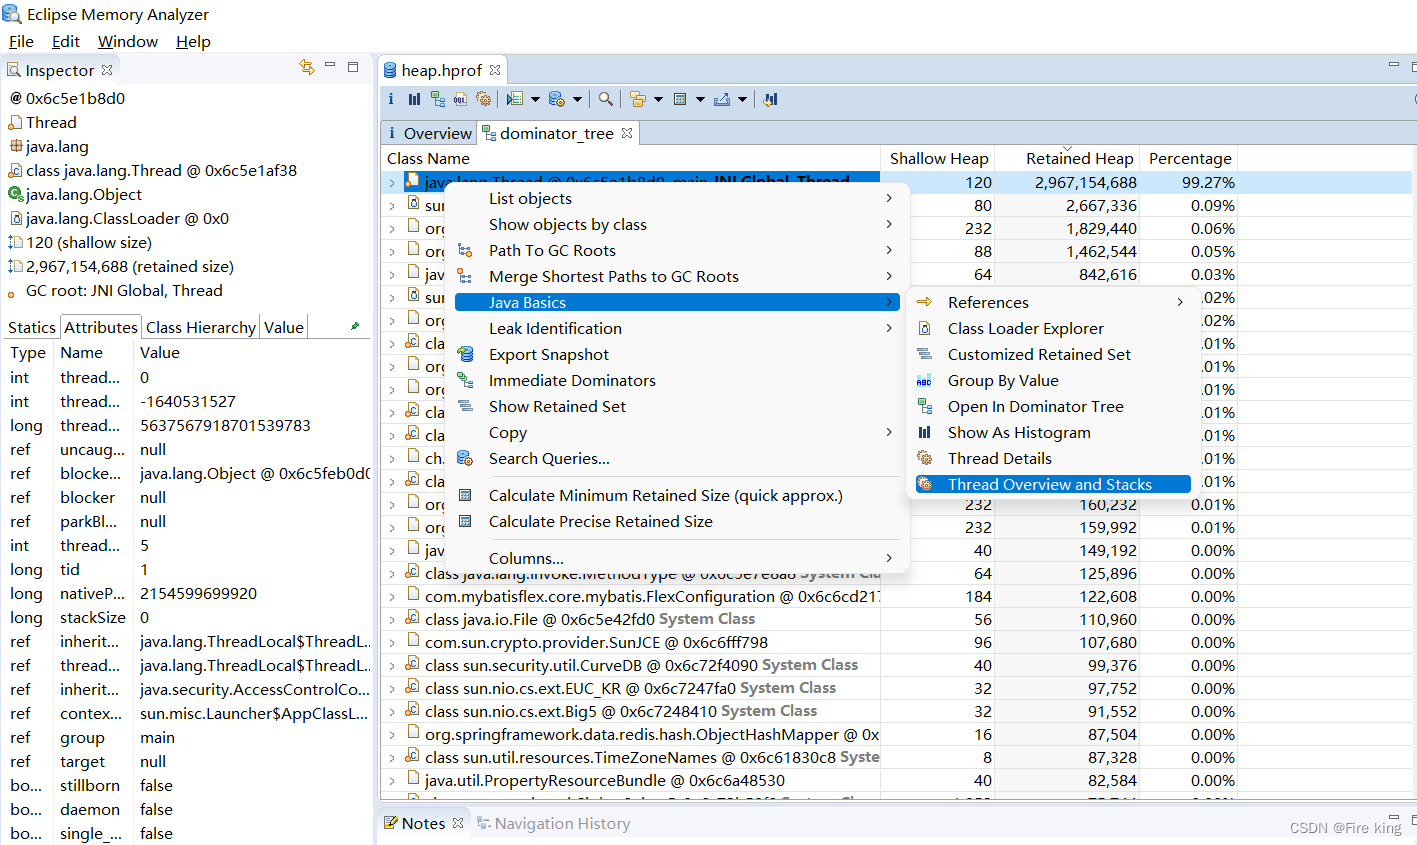Click the Find Object magnifier icon
Screen dimensions: 1417x845
point(606,99)
